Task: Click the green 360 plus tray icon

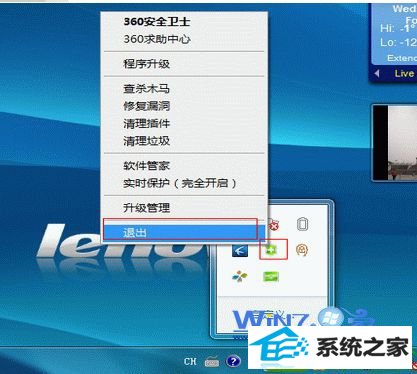Action: (271, 250)
